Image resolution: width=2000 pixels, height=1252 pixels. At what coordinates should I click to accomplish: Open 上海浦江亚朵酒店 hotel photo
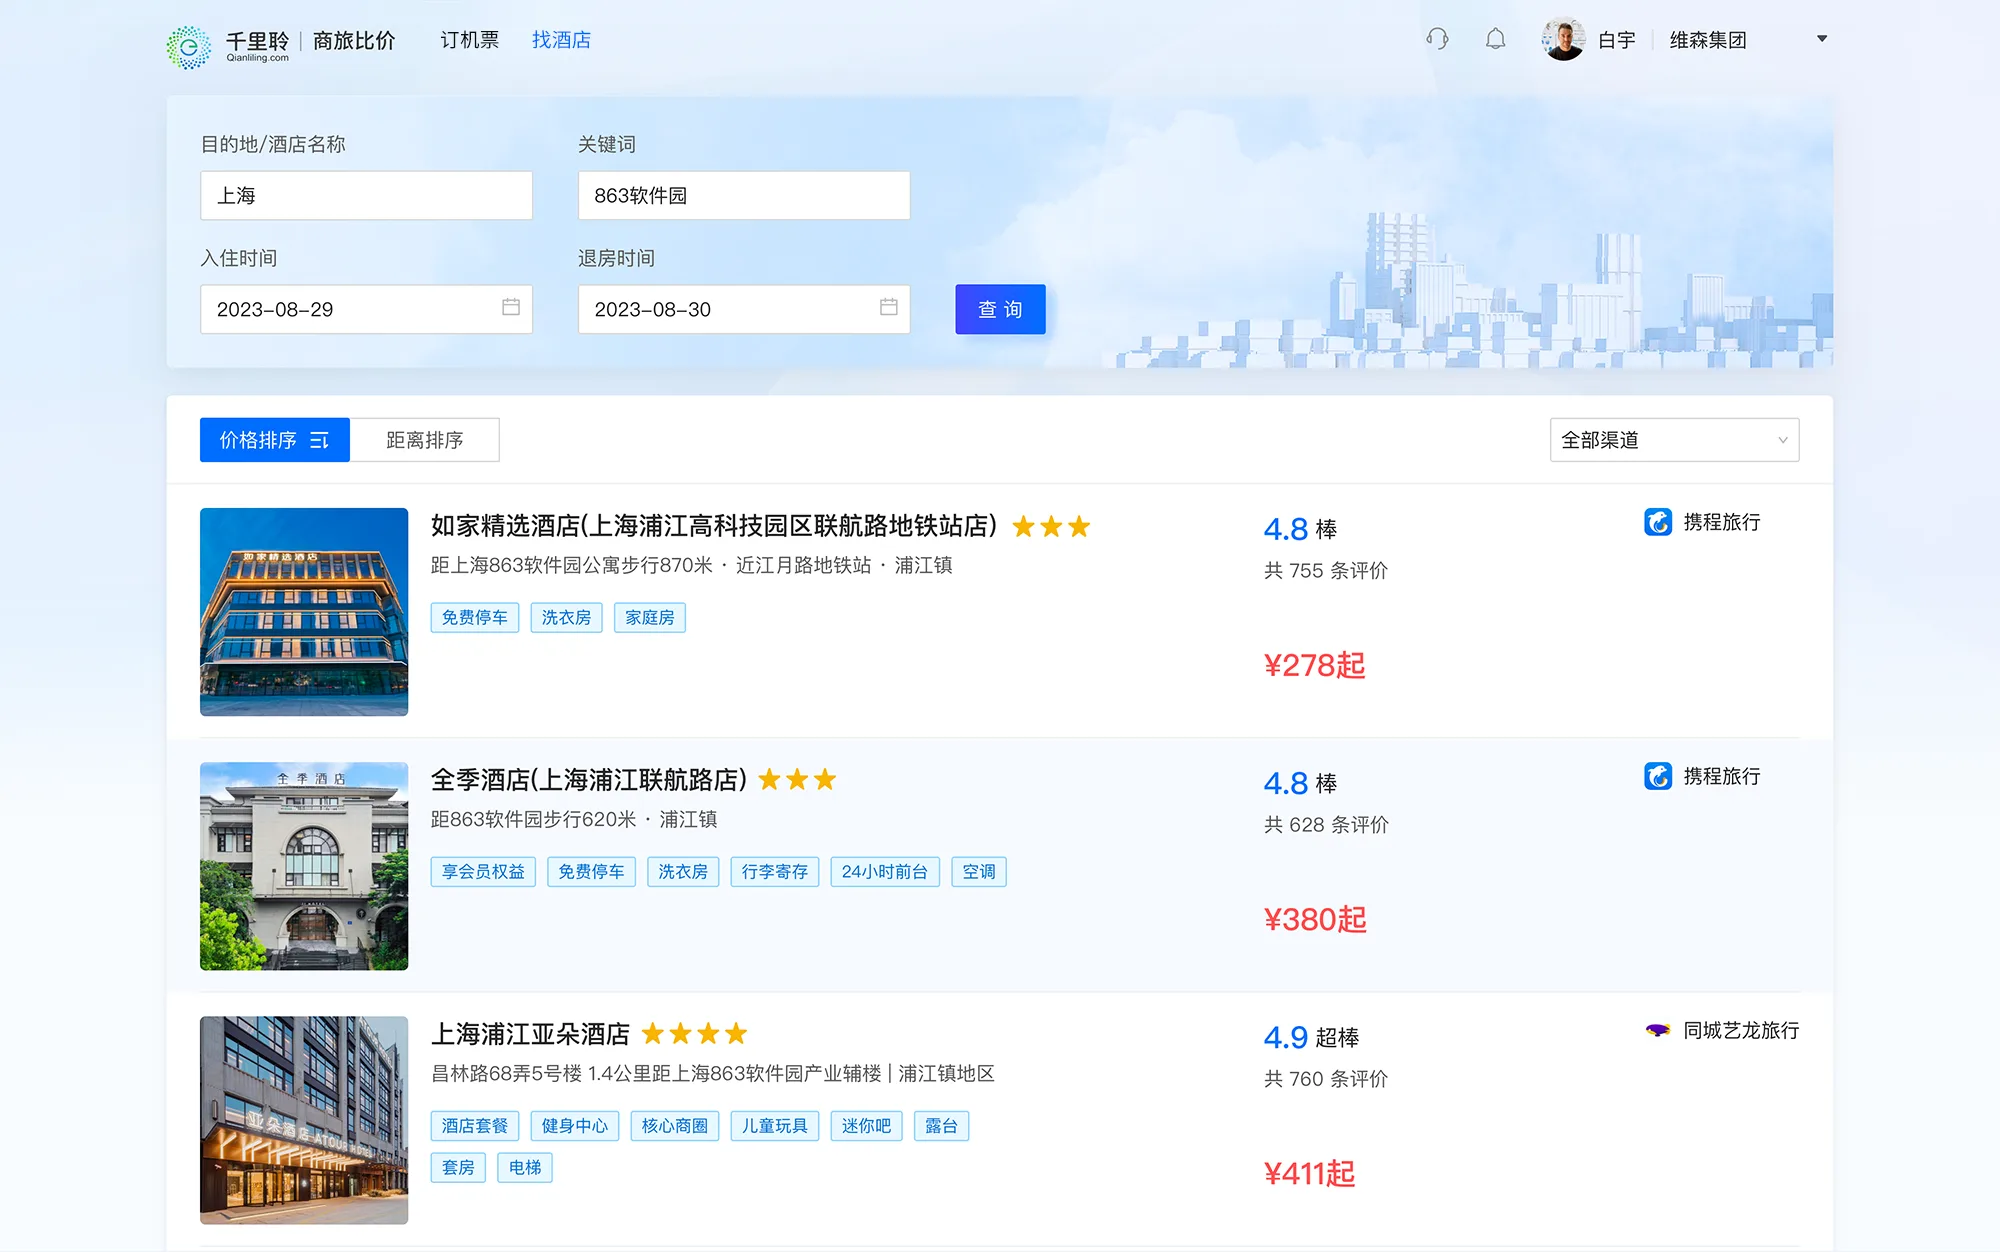coord(304,1120)
